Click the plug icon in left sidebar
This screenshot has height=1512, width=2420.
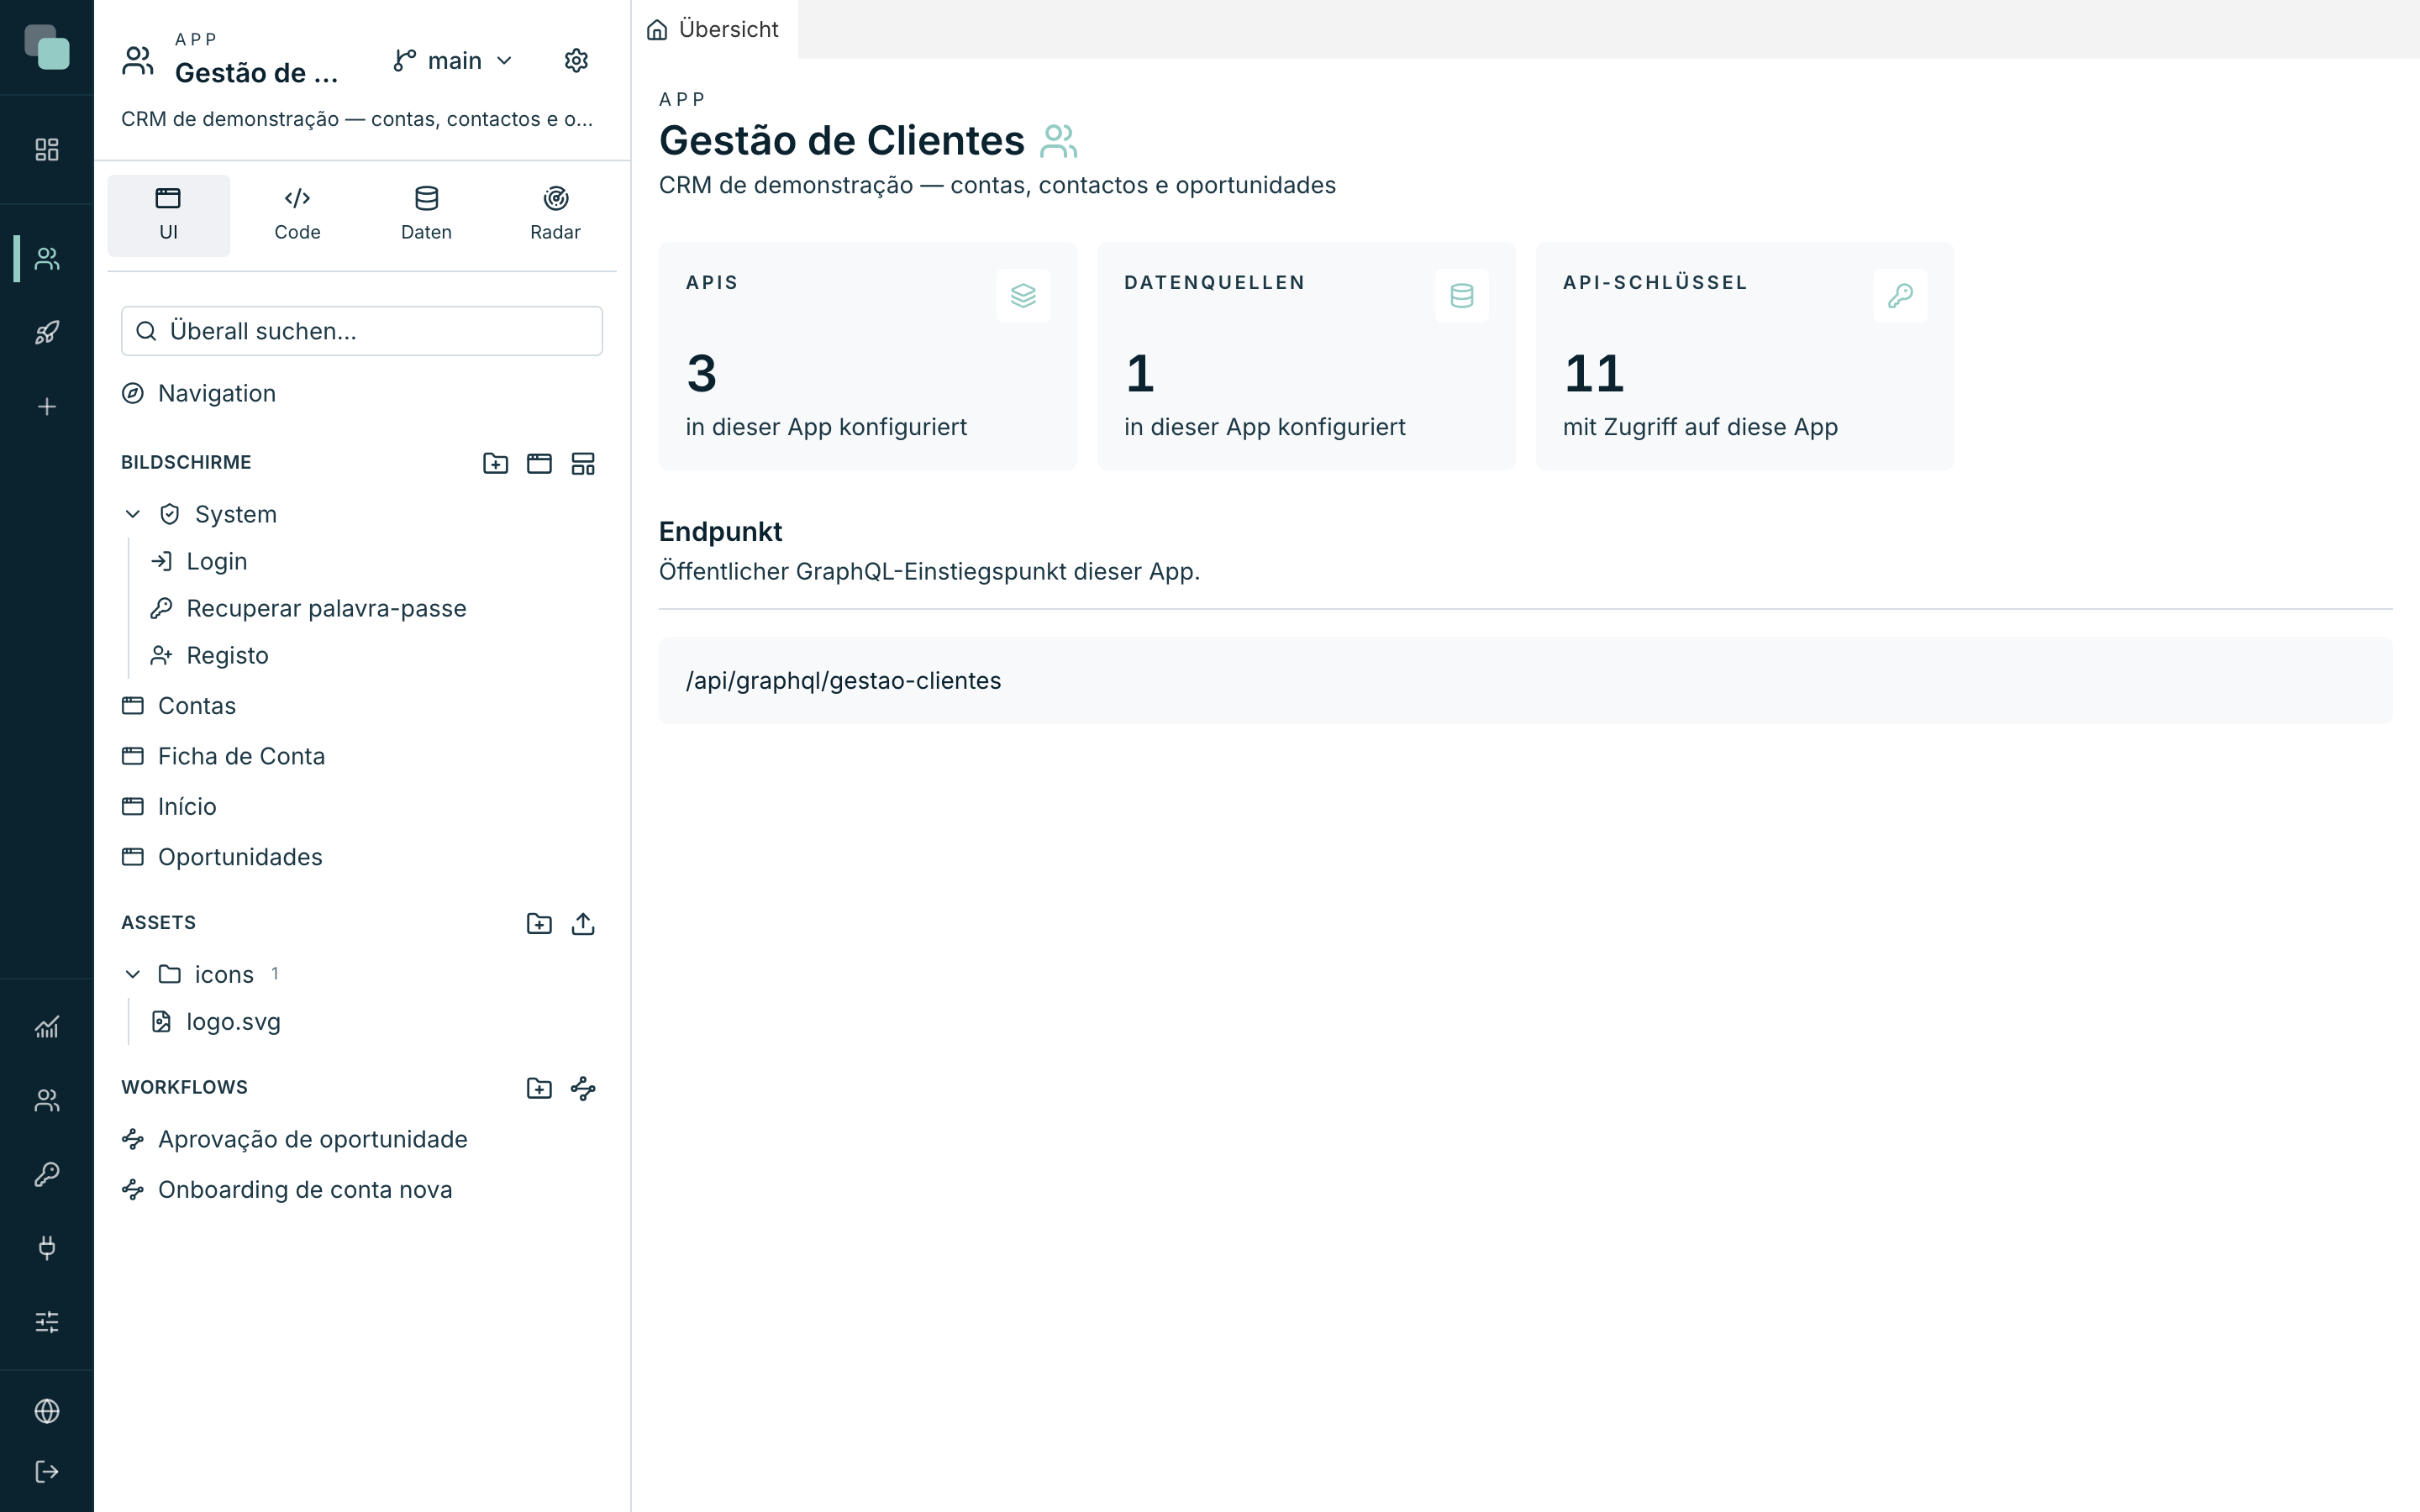47,1248
